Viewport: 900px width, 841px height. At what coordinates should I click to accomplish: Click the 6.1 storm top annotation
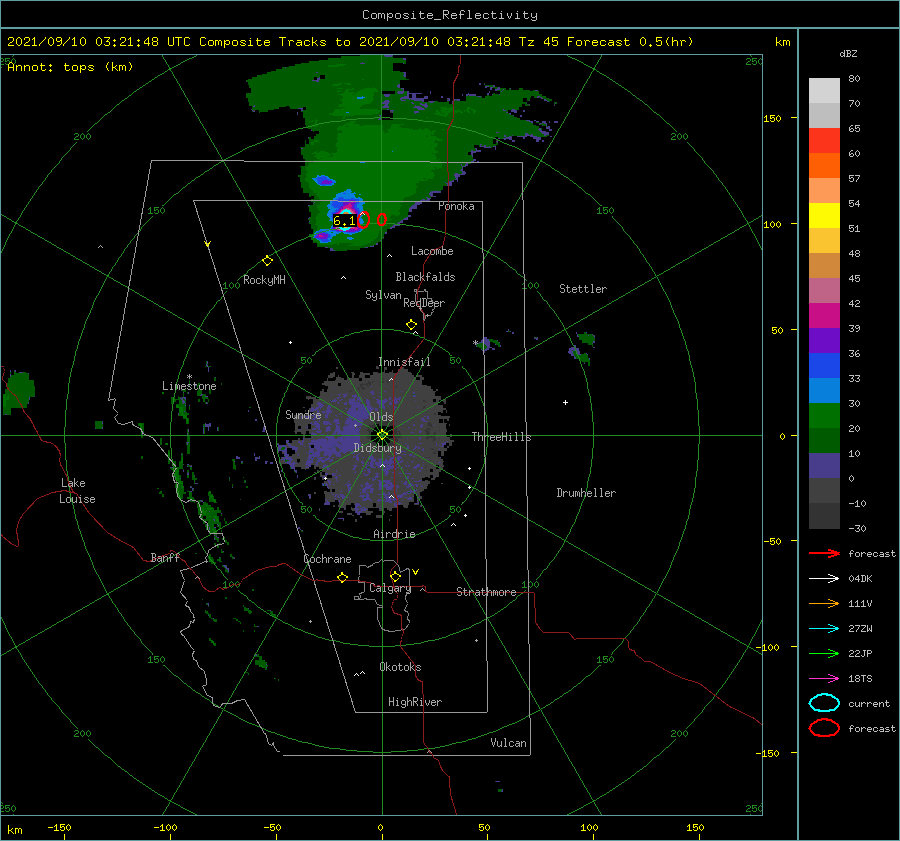click(x=344, y=220)
